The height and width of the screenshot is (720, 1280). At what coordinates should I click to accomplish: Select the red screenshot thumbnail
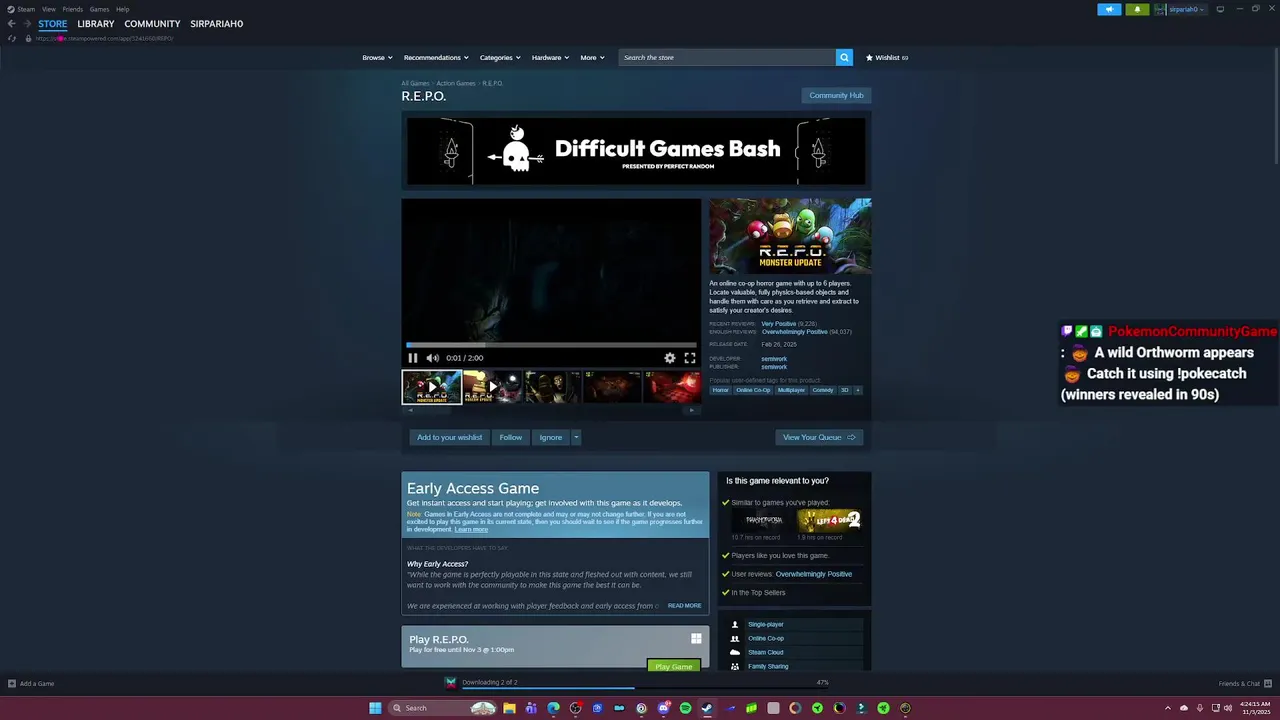click(672, 387)
